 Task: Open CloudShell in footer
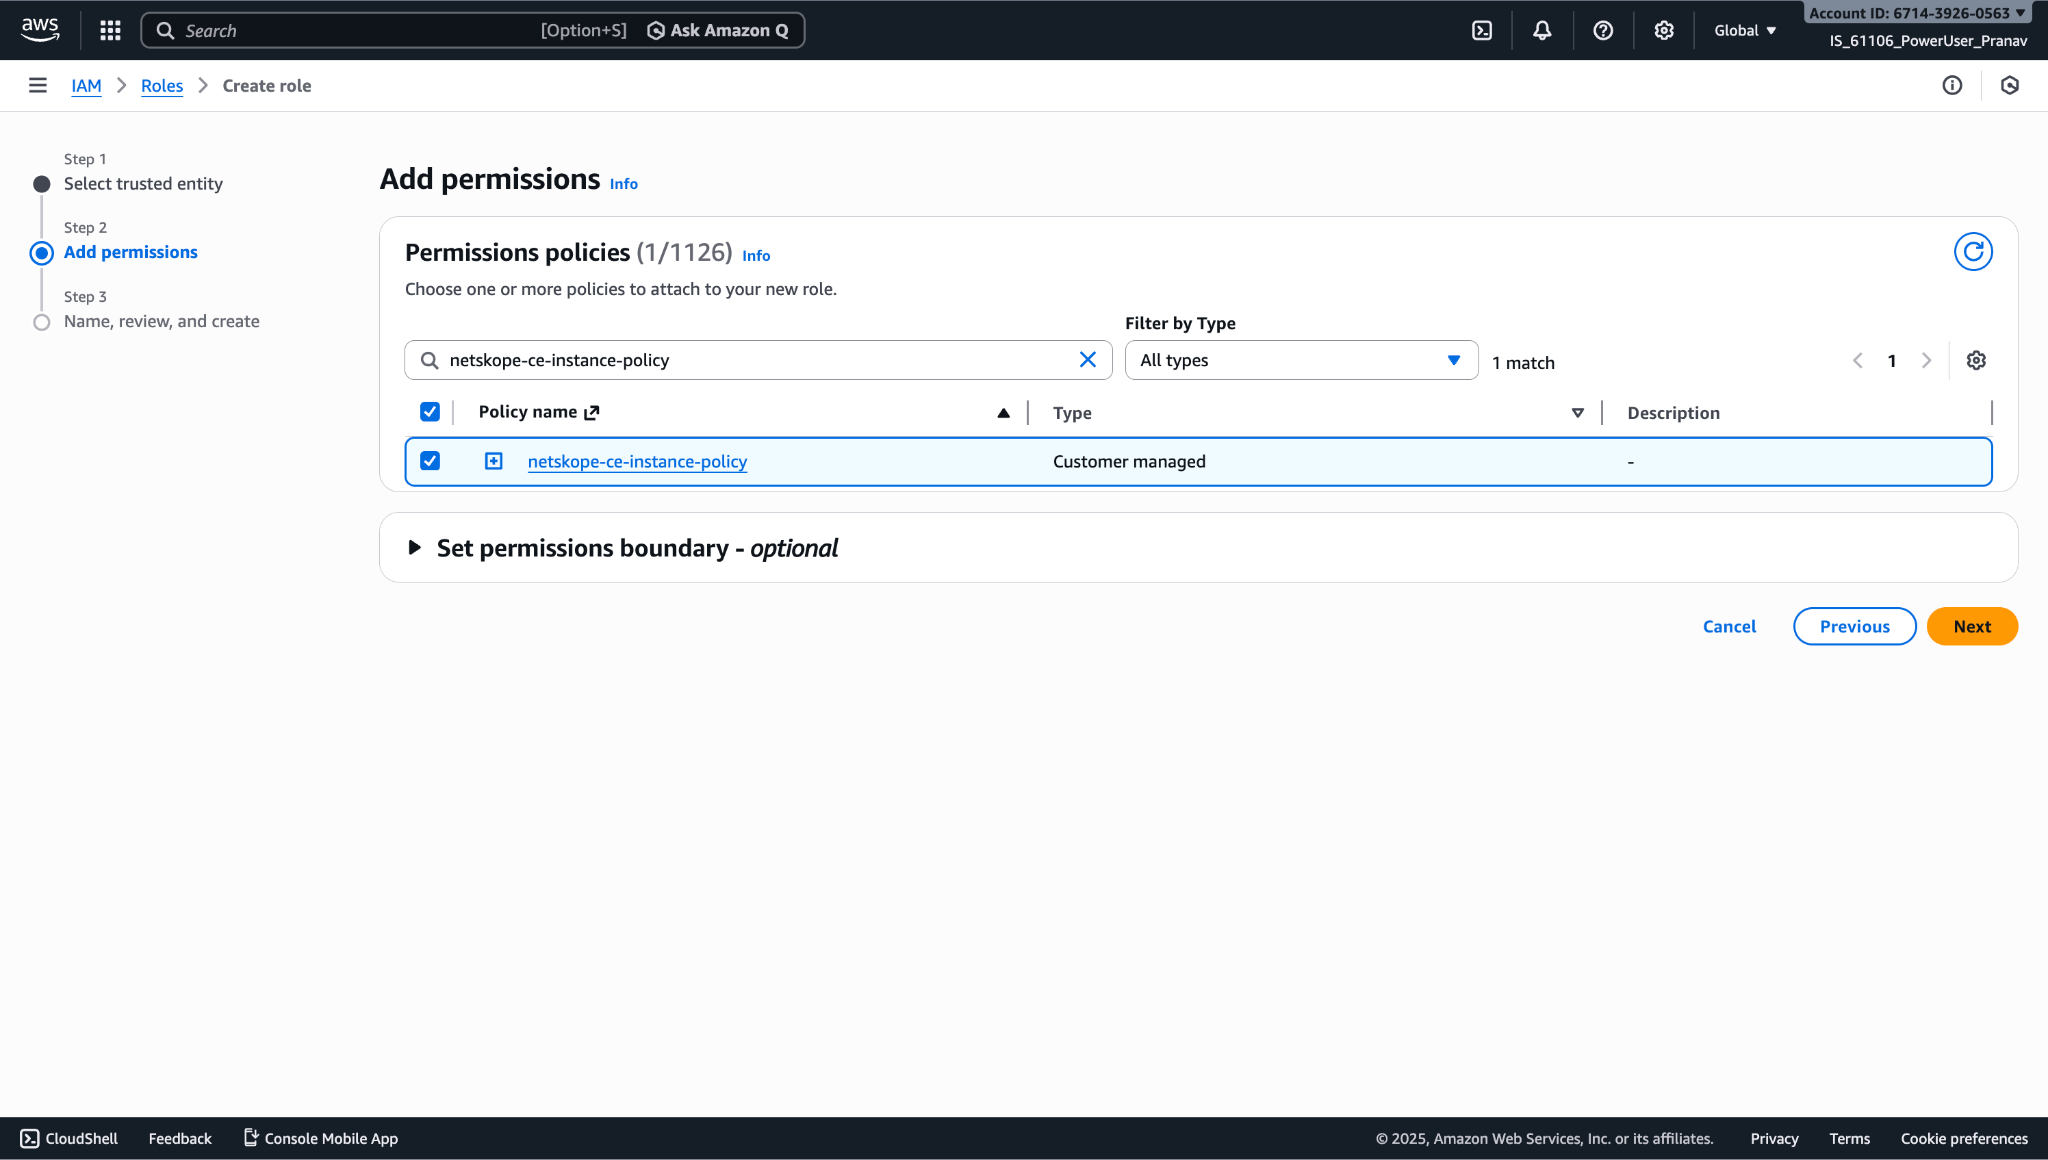coord(69,1138)
